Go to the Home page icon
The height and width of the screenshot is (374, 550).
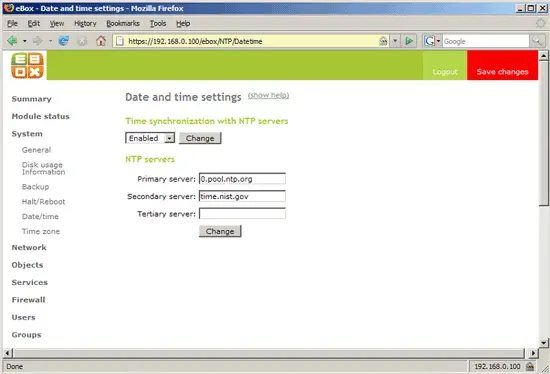coord(101,41)
